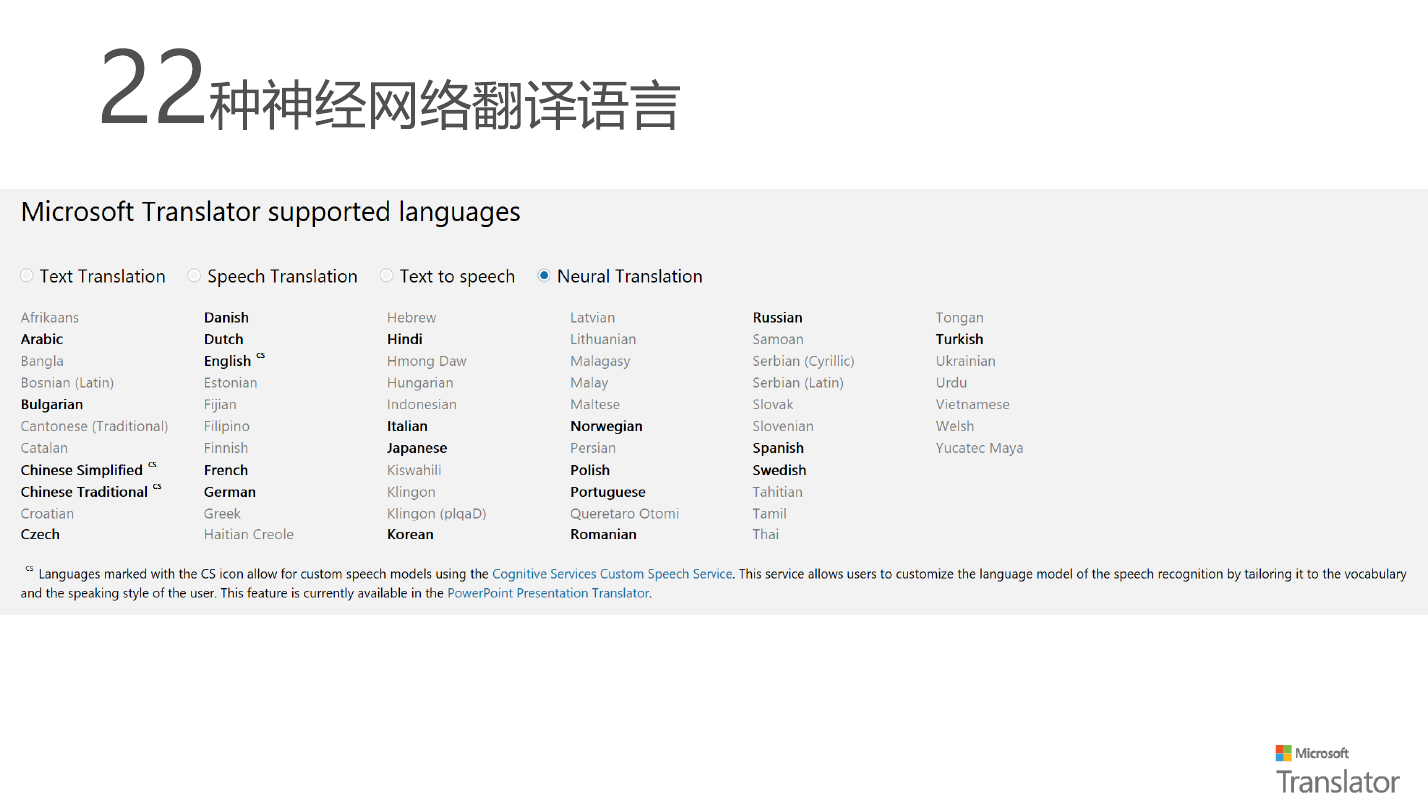Image resolution: width=1428 pixels, height=804 pixels.
Task: Select the Text to speech radio button
Action: click(x=386, y=276)
